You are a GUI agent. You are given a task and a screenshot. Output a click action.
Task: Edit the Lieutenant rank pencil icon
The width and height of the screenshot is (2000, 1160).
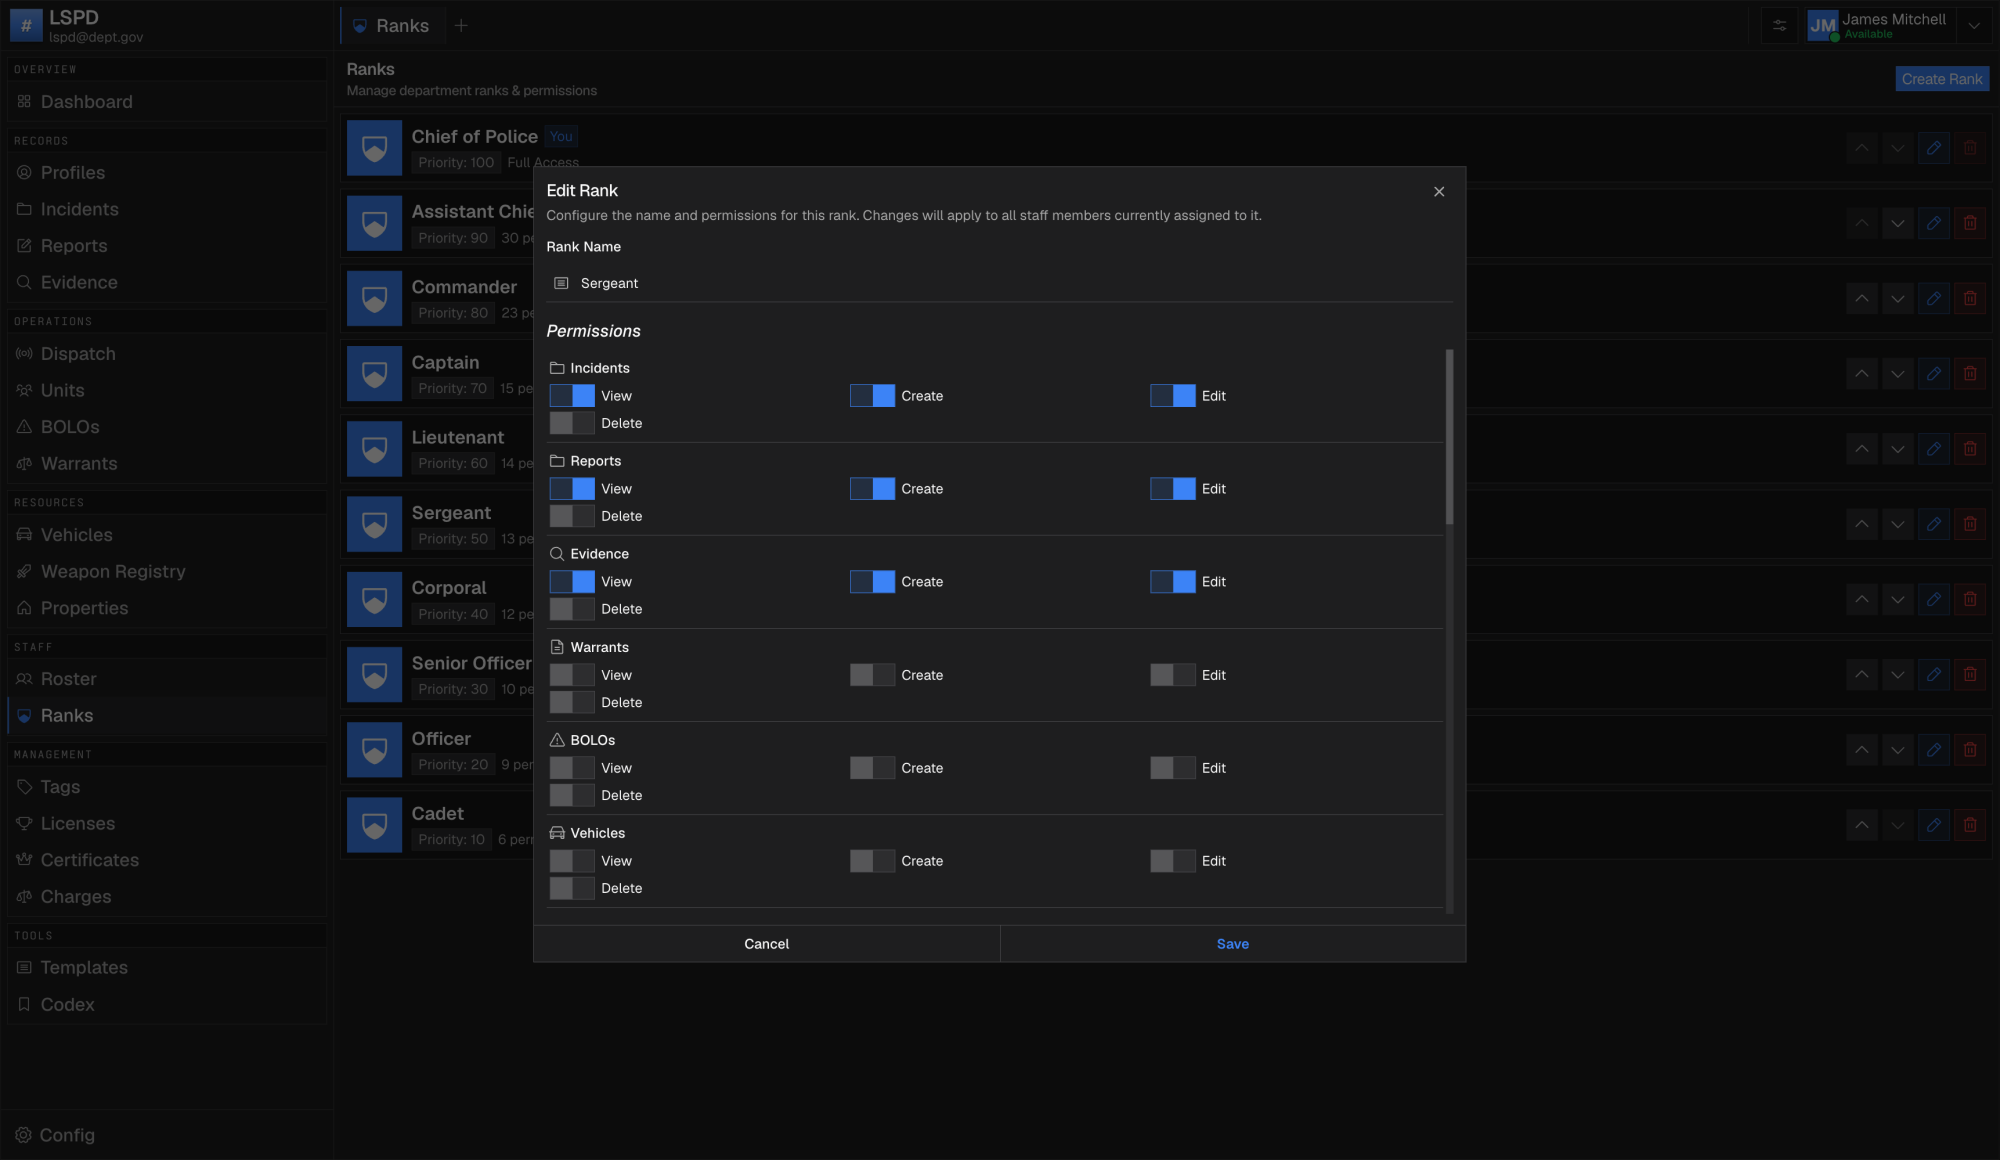coord(1934,449)
